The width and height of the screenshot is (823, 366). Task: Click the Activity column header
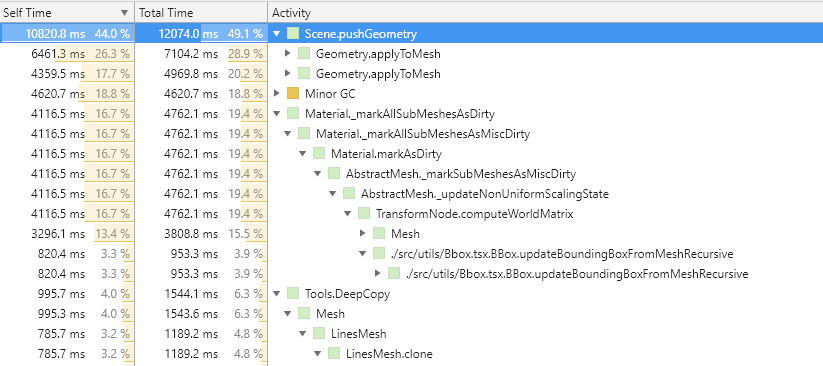click(545, 13)
